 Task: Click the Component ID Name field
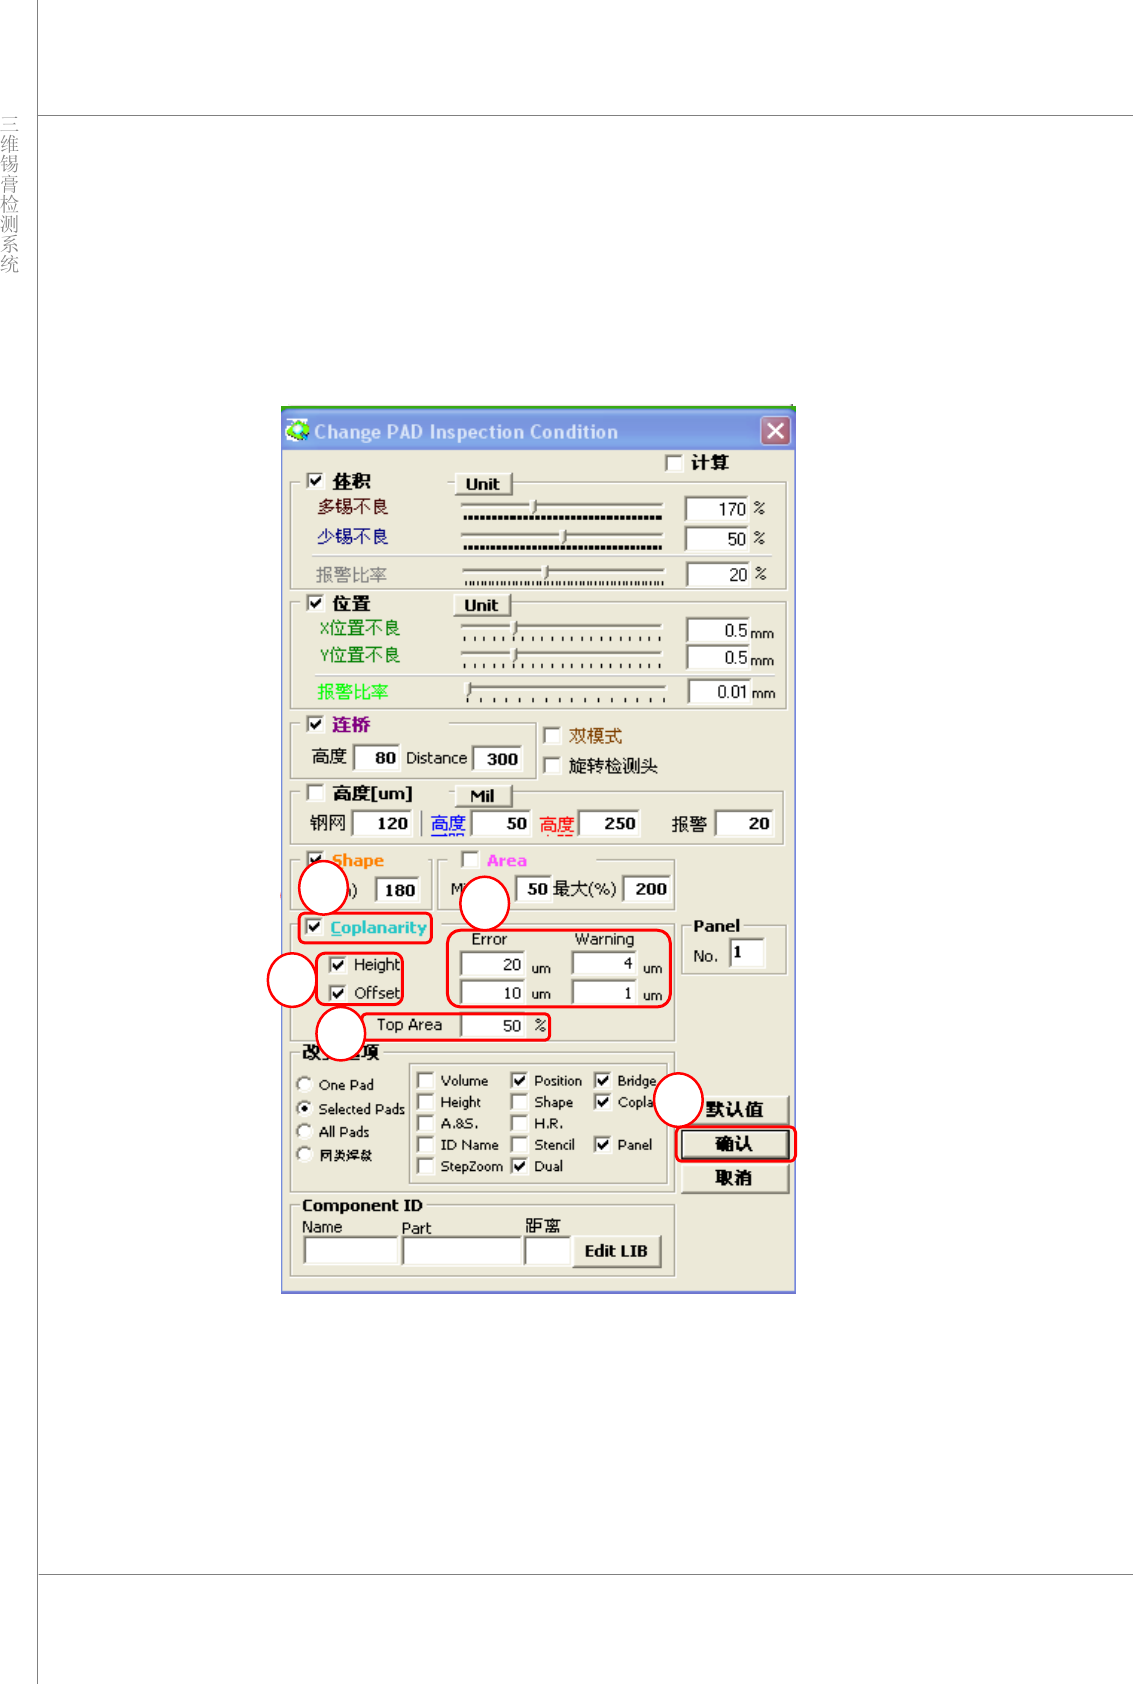pyautogui.click(x=351, y=1251)
